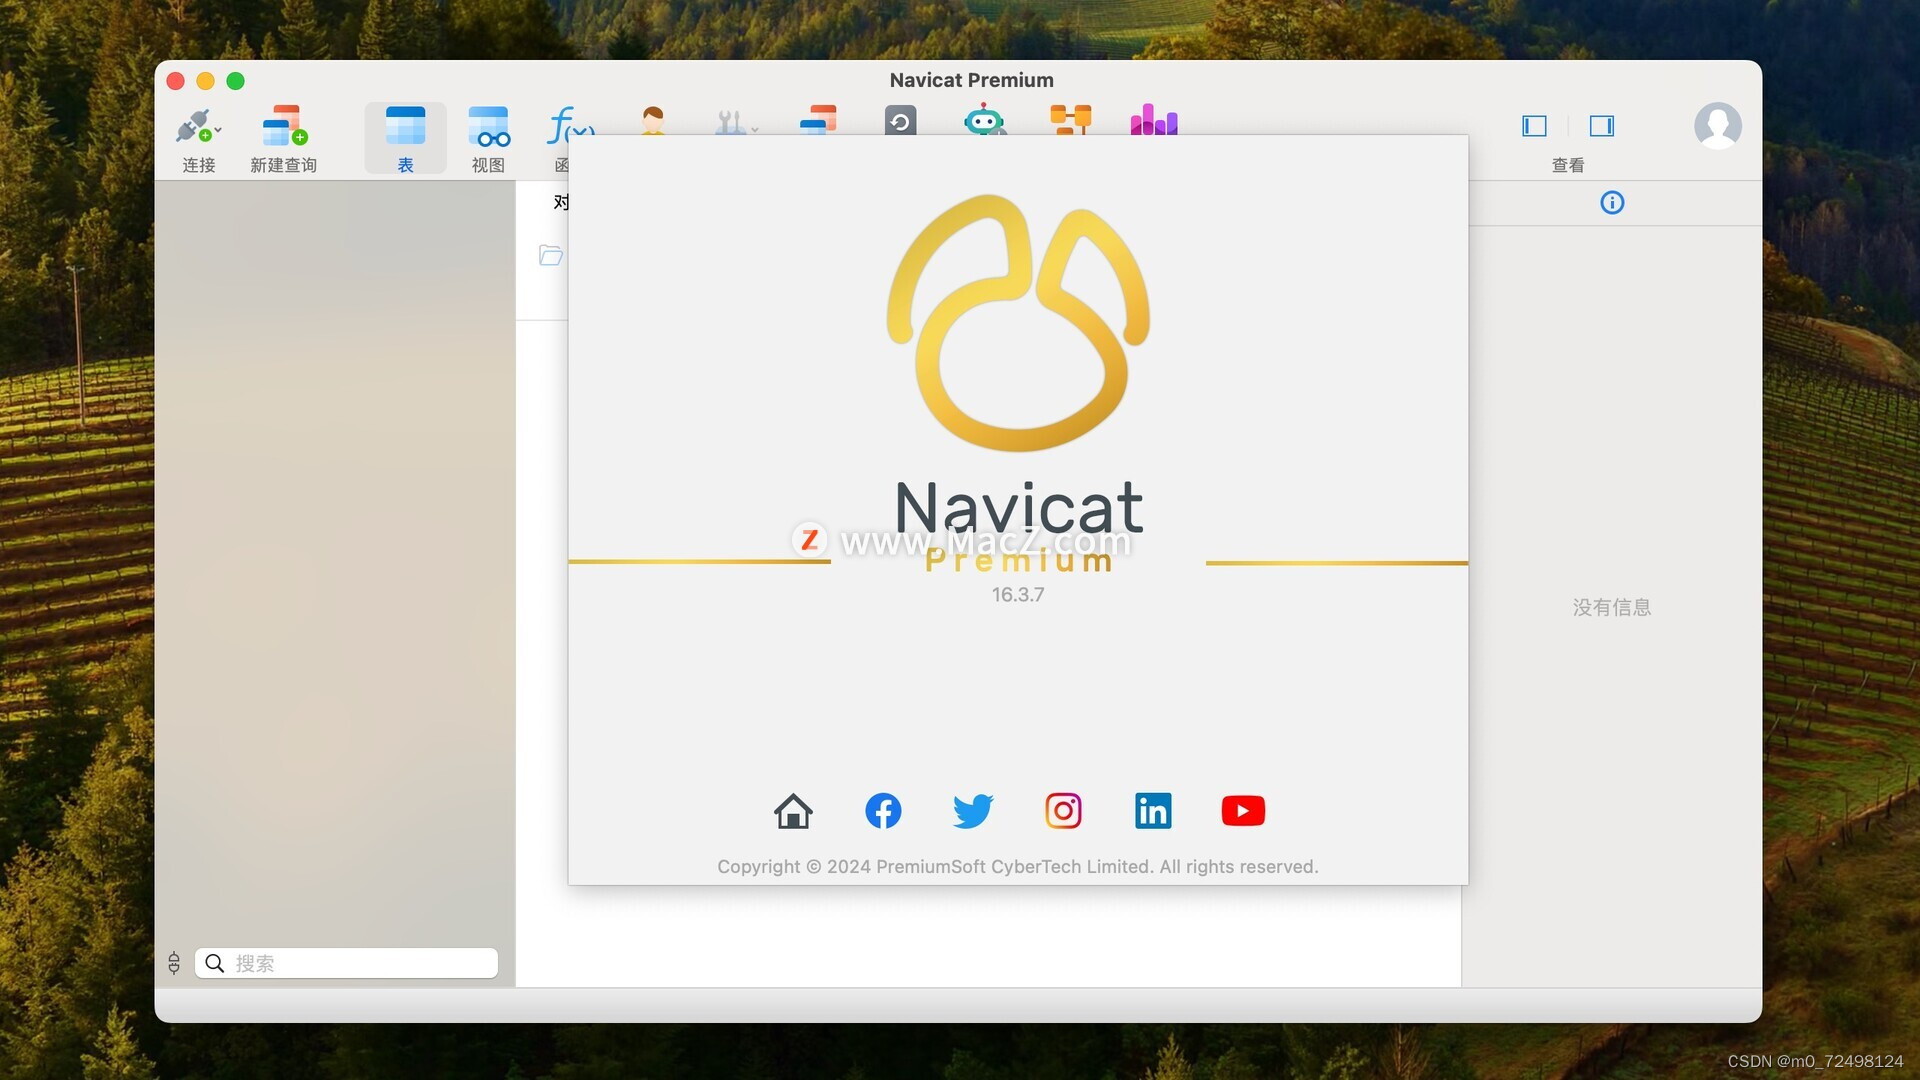Click the open folder icon in objects pane

[x=551, y=256]
